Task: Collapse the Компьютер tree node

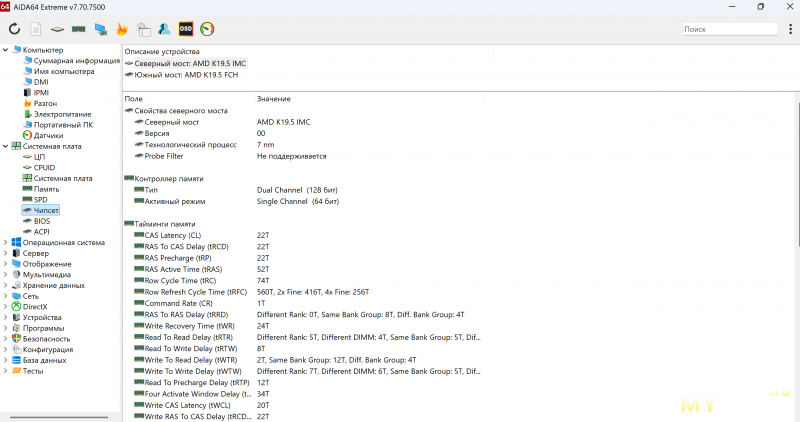Action: pyautogui.click(x=6, y=50)
